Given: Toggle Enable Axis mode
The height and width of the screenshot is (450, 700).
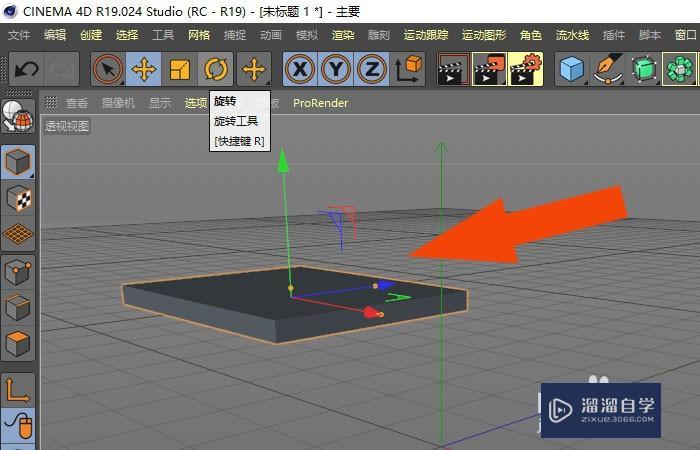Looking at the screenshot, I should [x=18, y=391].
